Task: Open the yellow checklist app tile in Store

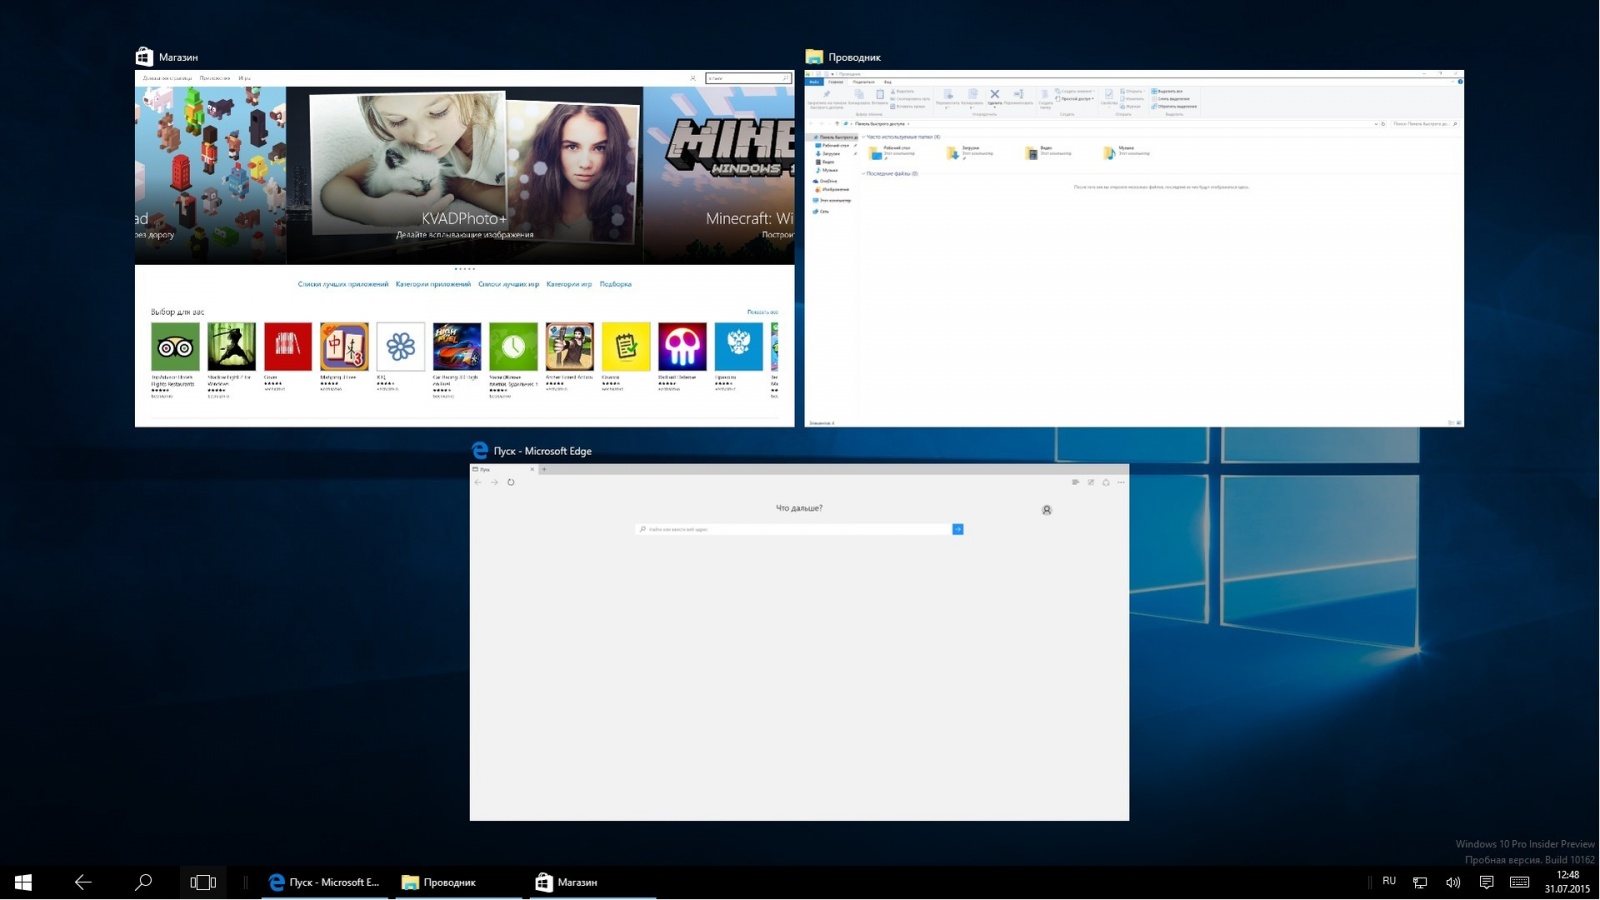Action: pos(626,346)
